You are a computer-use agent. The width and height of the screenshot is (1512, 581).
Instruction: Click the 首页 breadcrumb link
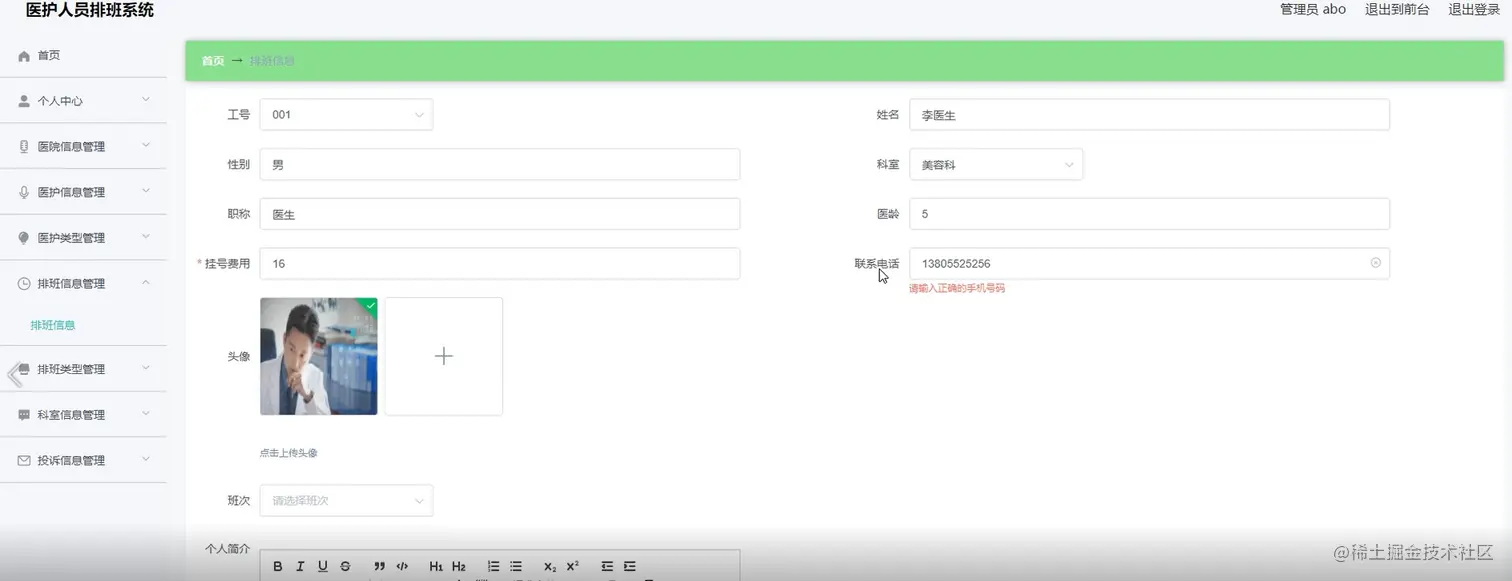(212, 60)
